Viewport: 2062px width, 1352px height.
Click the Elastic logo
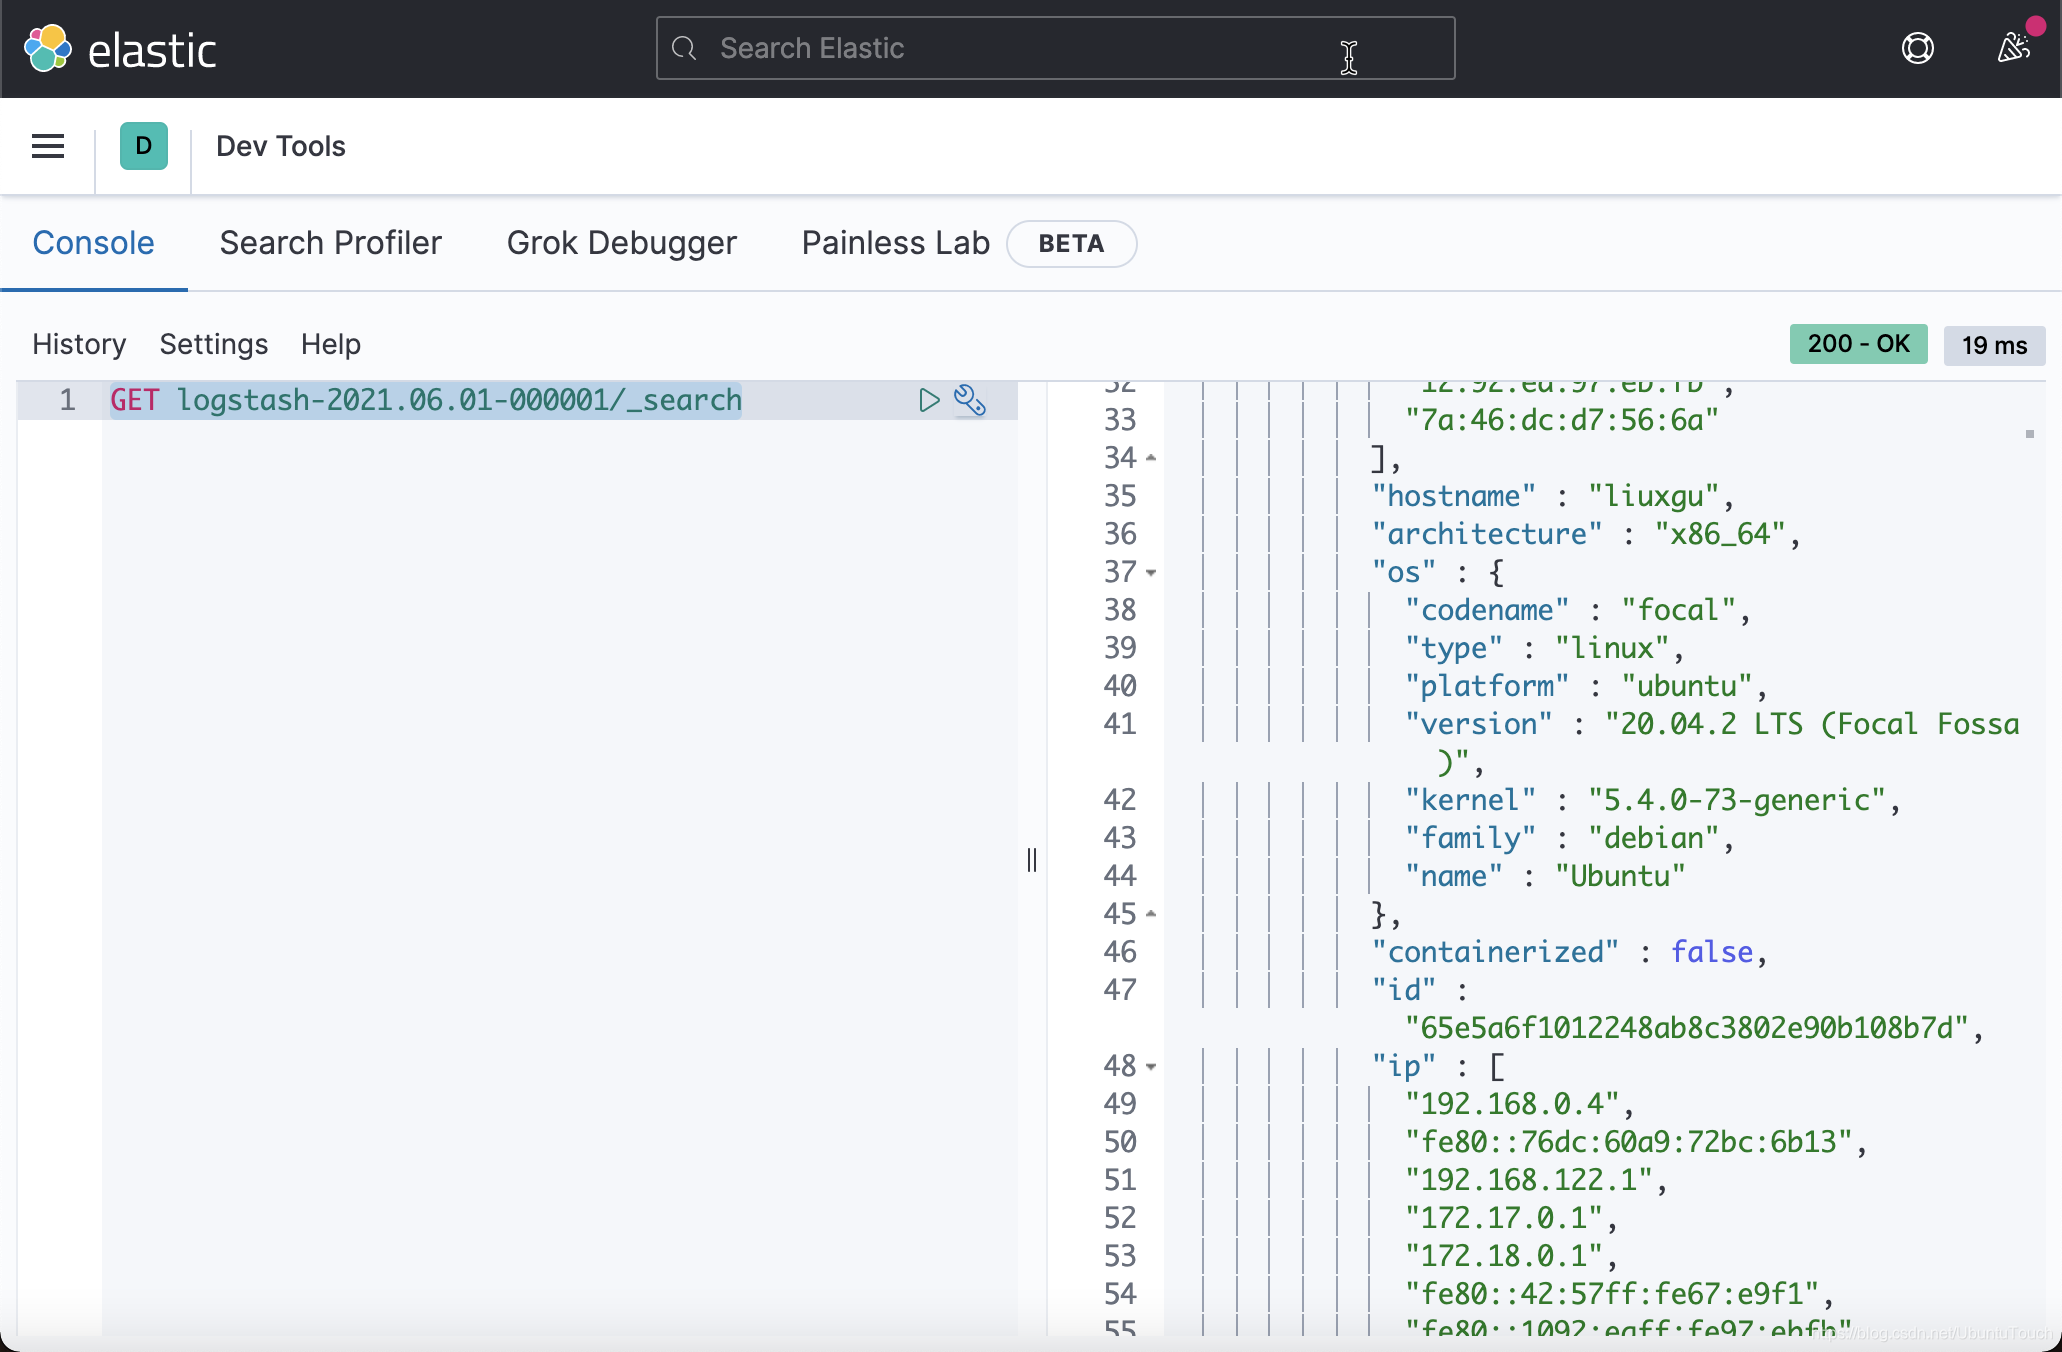pos(120,49)
